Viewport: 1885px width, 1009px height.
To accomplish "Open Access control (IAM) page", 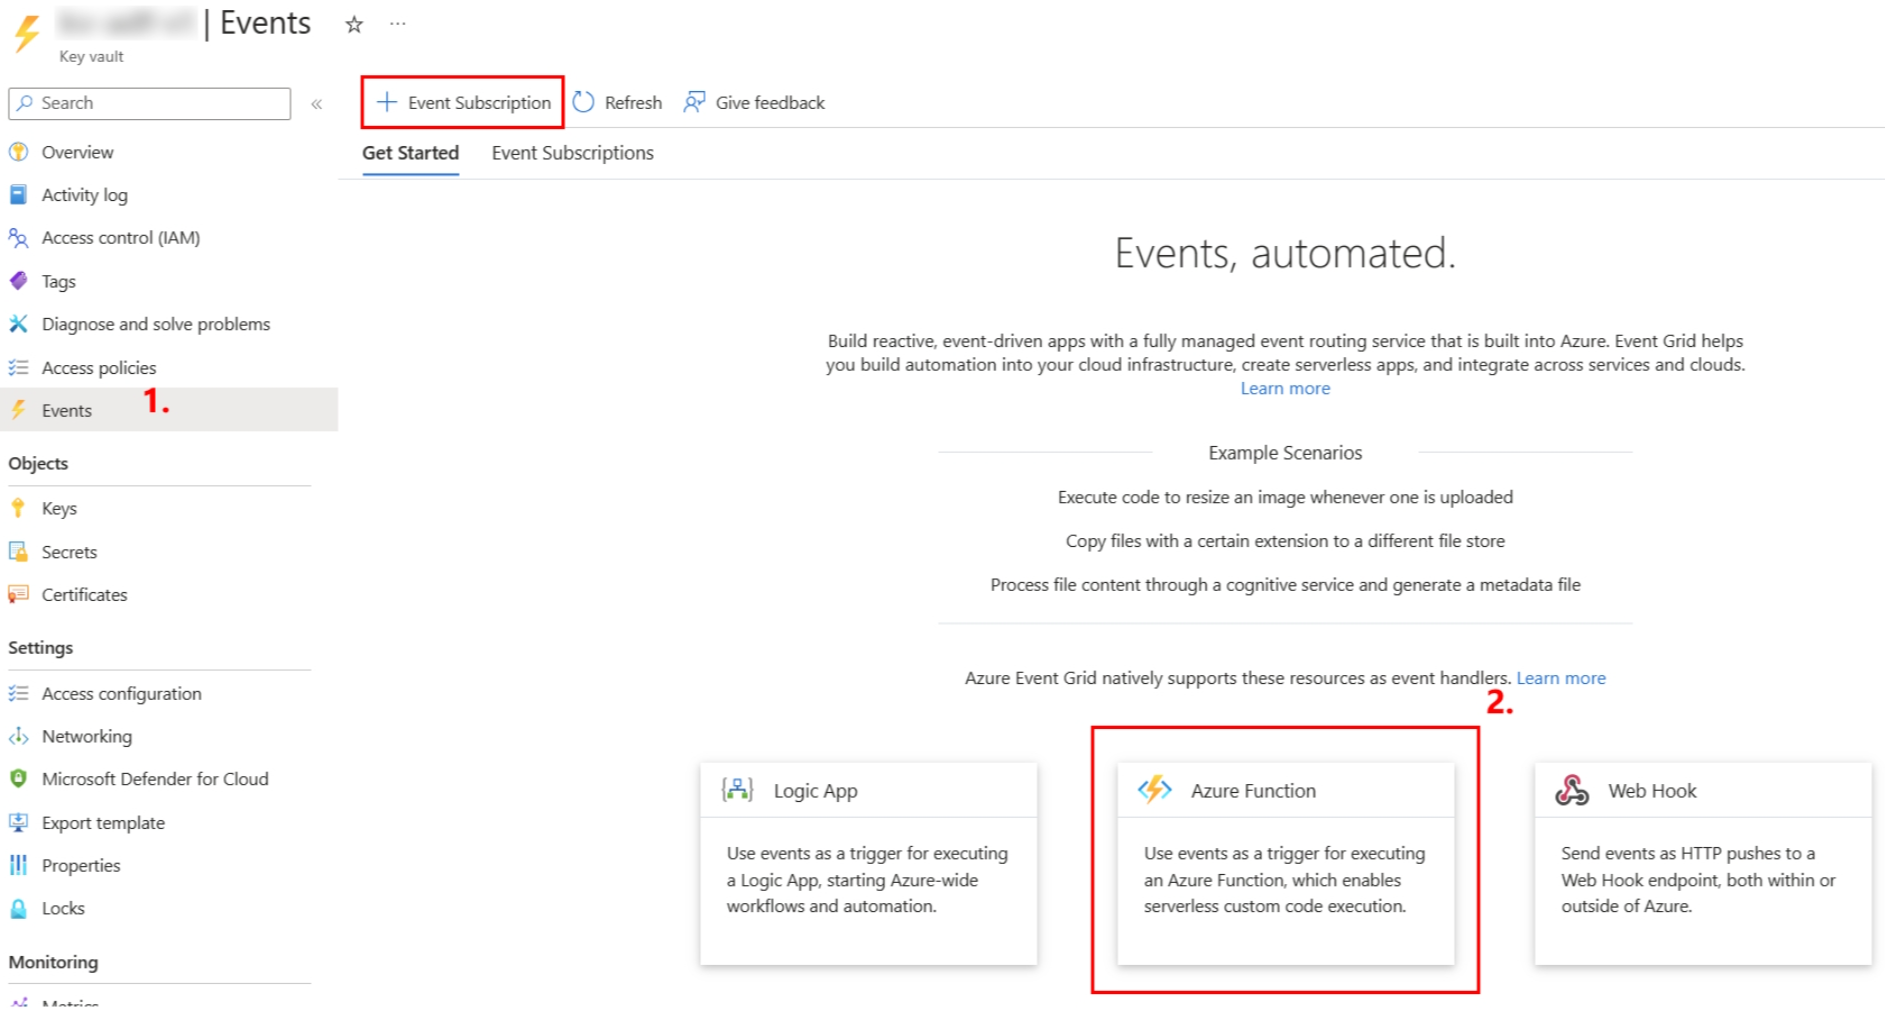I will [x=120, y=238].
